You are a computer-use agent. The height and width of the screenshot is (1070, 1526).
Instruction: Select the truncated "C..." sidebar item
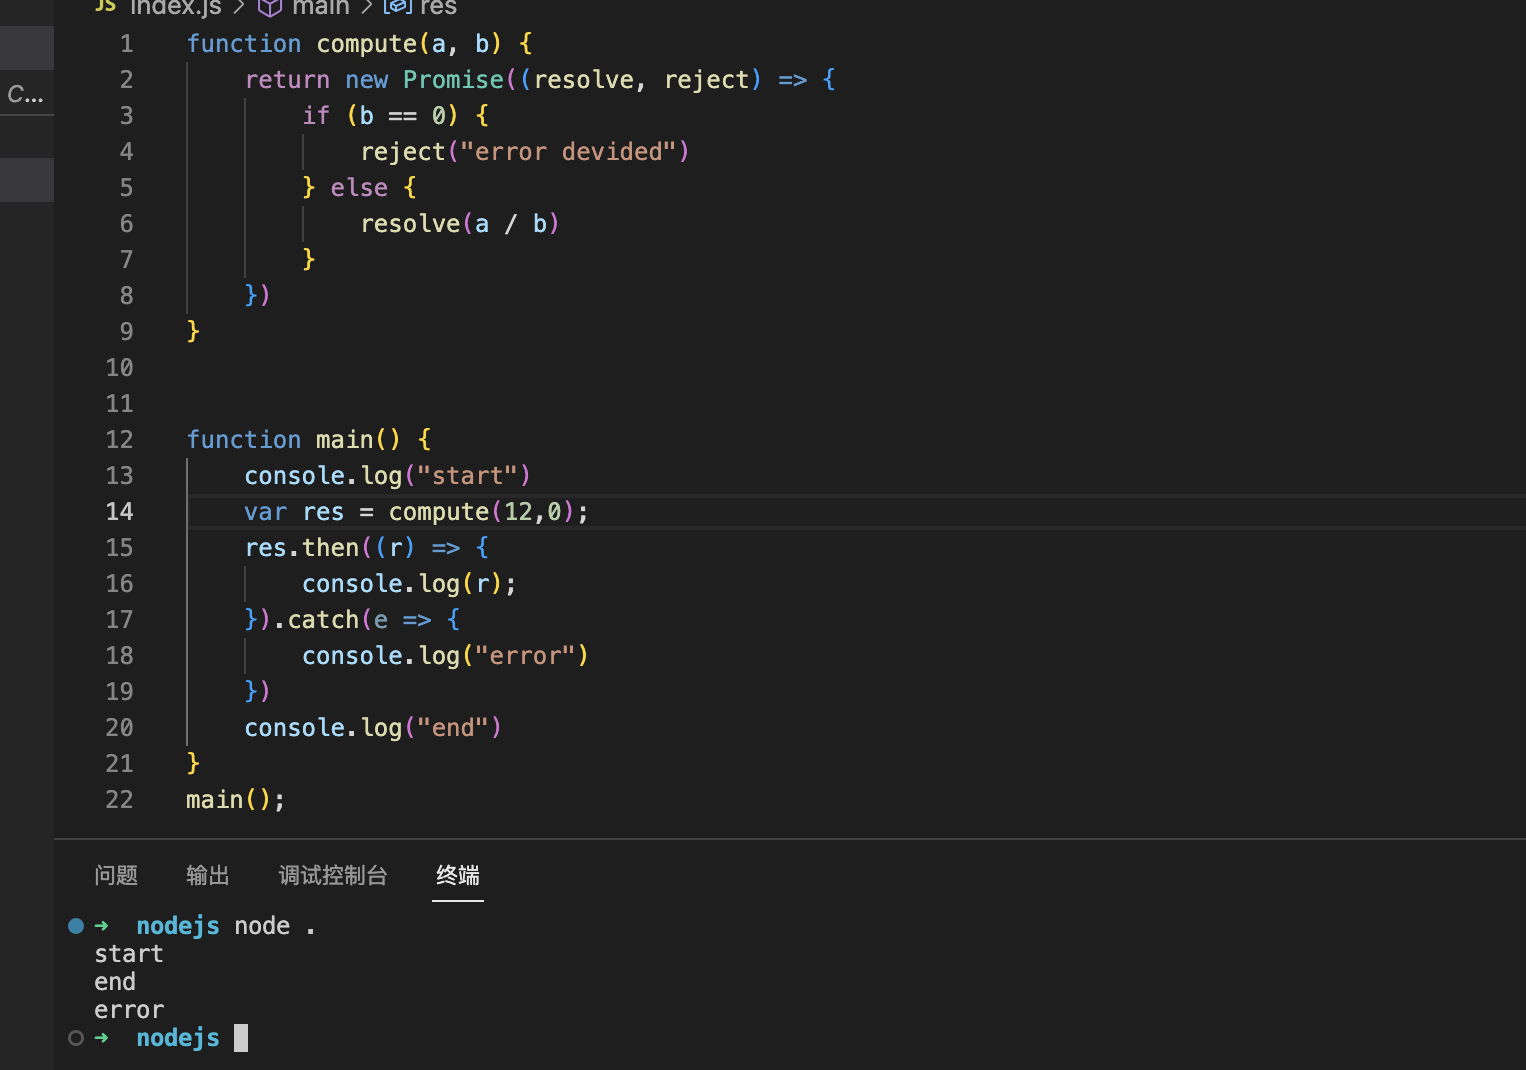(x=26, y=94)
